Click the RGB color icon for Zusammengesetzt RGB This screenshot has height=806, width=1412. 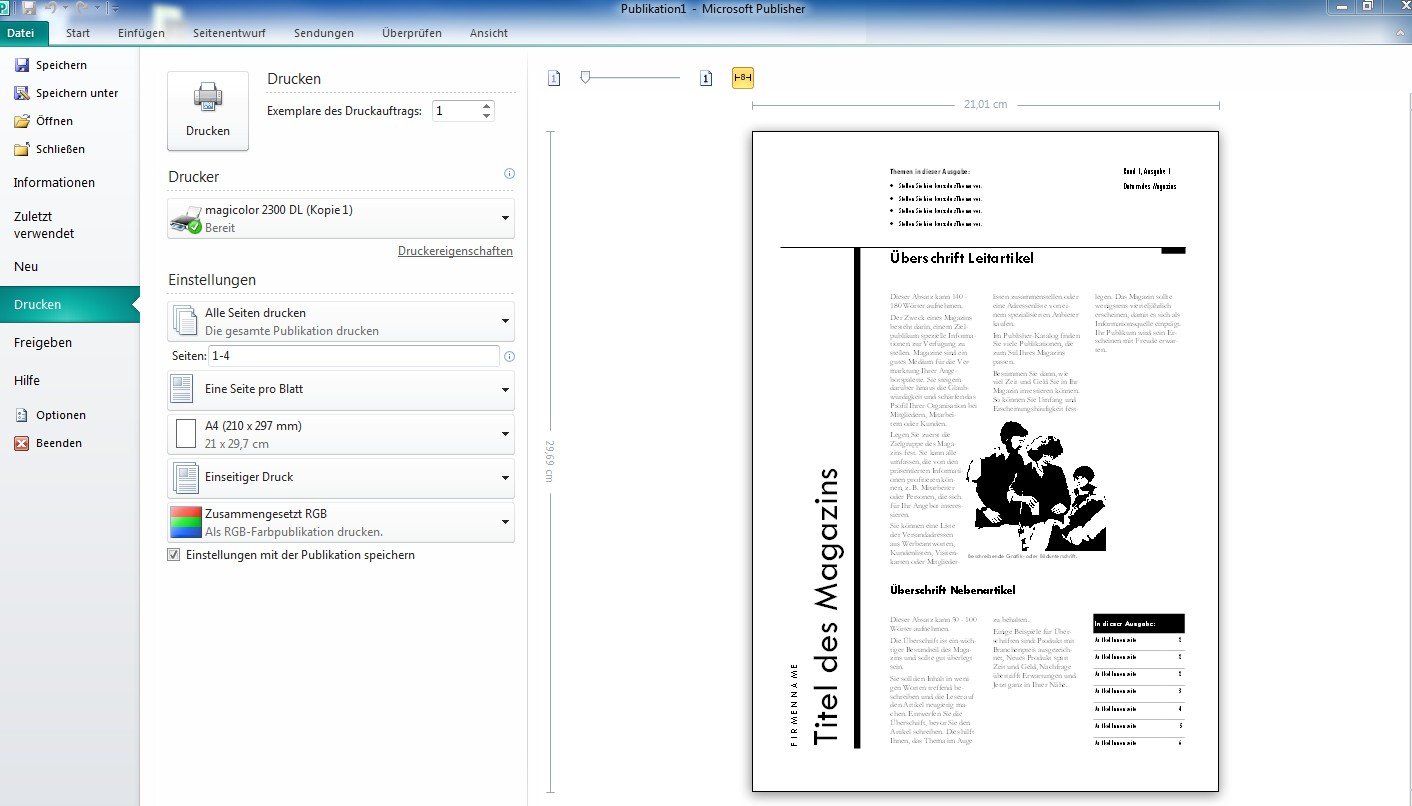point(185,522)
